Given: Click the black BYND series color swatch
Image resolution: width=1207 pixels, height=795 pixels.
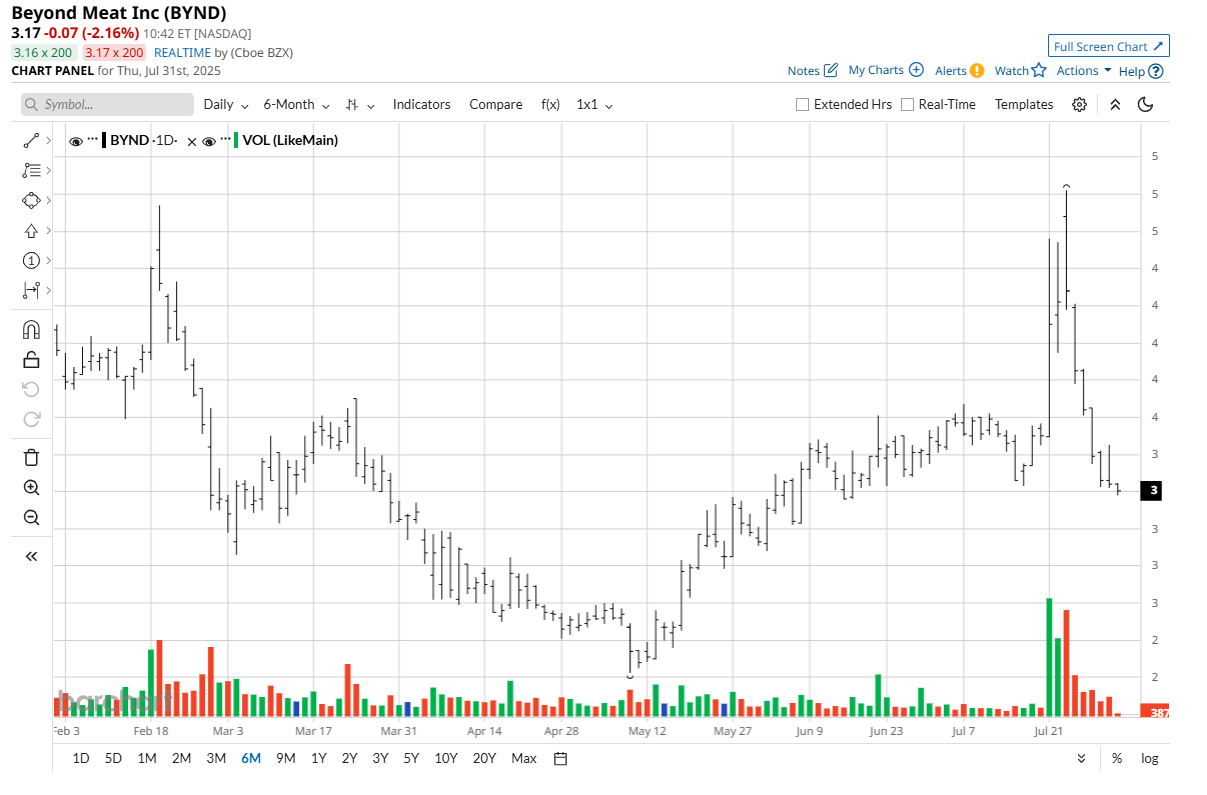Looking at the screenshot, I should point(103,141).
